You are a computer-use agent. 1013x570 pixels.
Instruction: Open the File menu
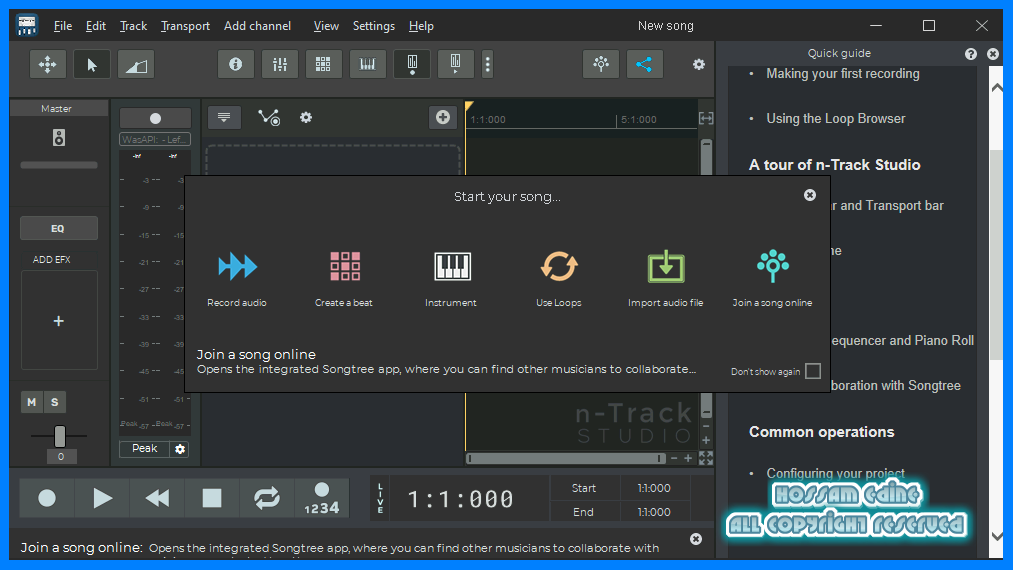pyautogui.click(x=63, y=26)
